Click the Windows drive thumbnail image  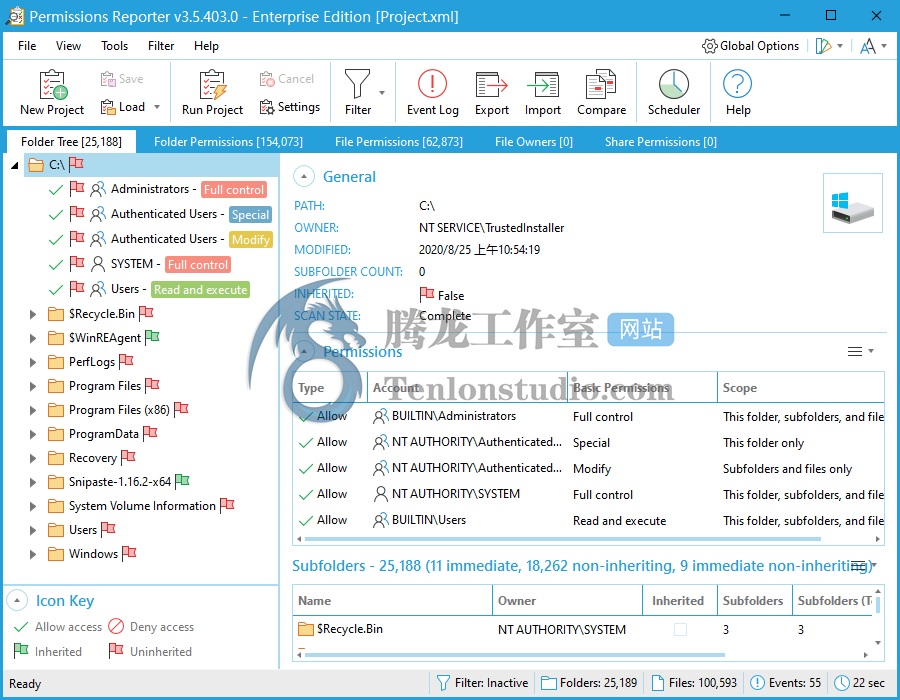[852, 203]
